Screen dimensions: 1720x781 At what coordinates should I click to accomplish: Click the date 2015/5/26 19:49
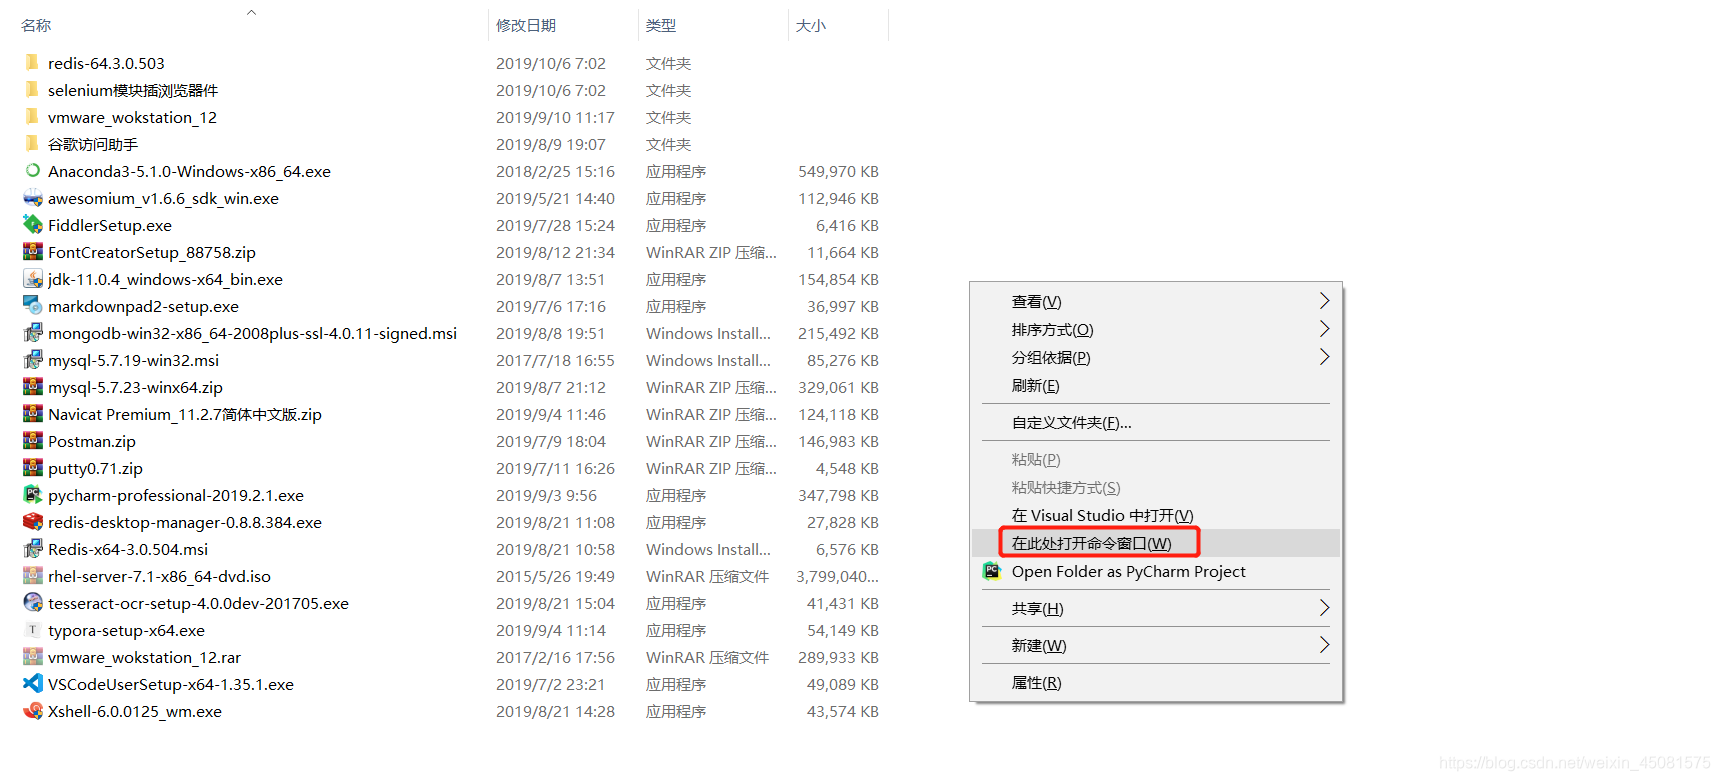click(x=555, y=576)
